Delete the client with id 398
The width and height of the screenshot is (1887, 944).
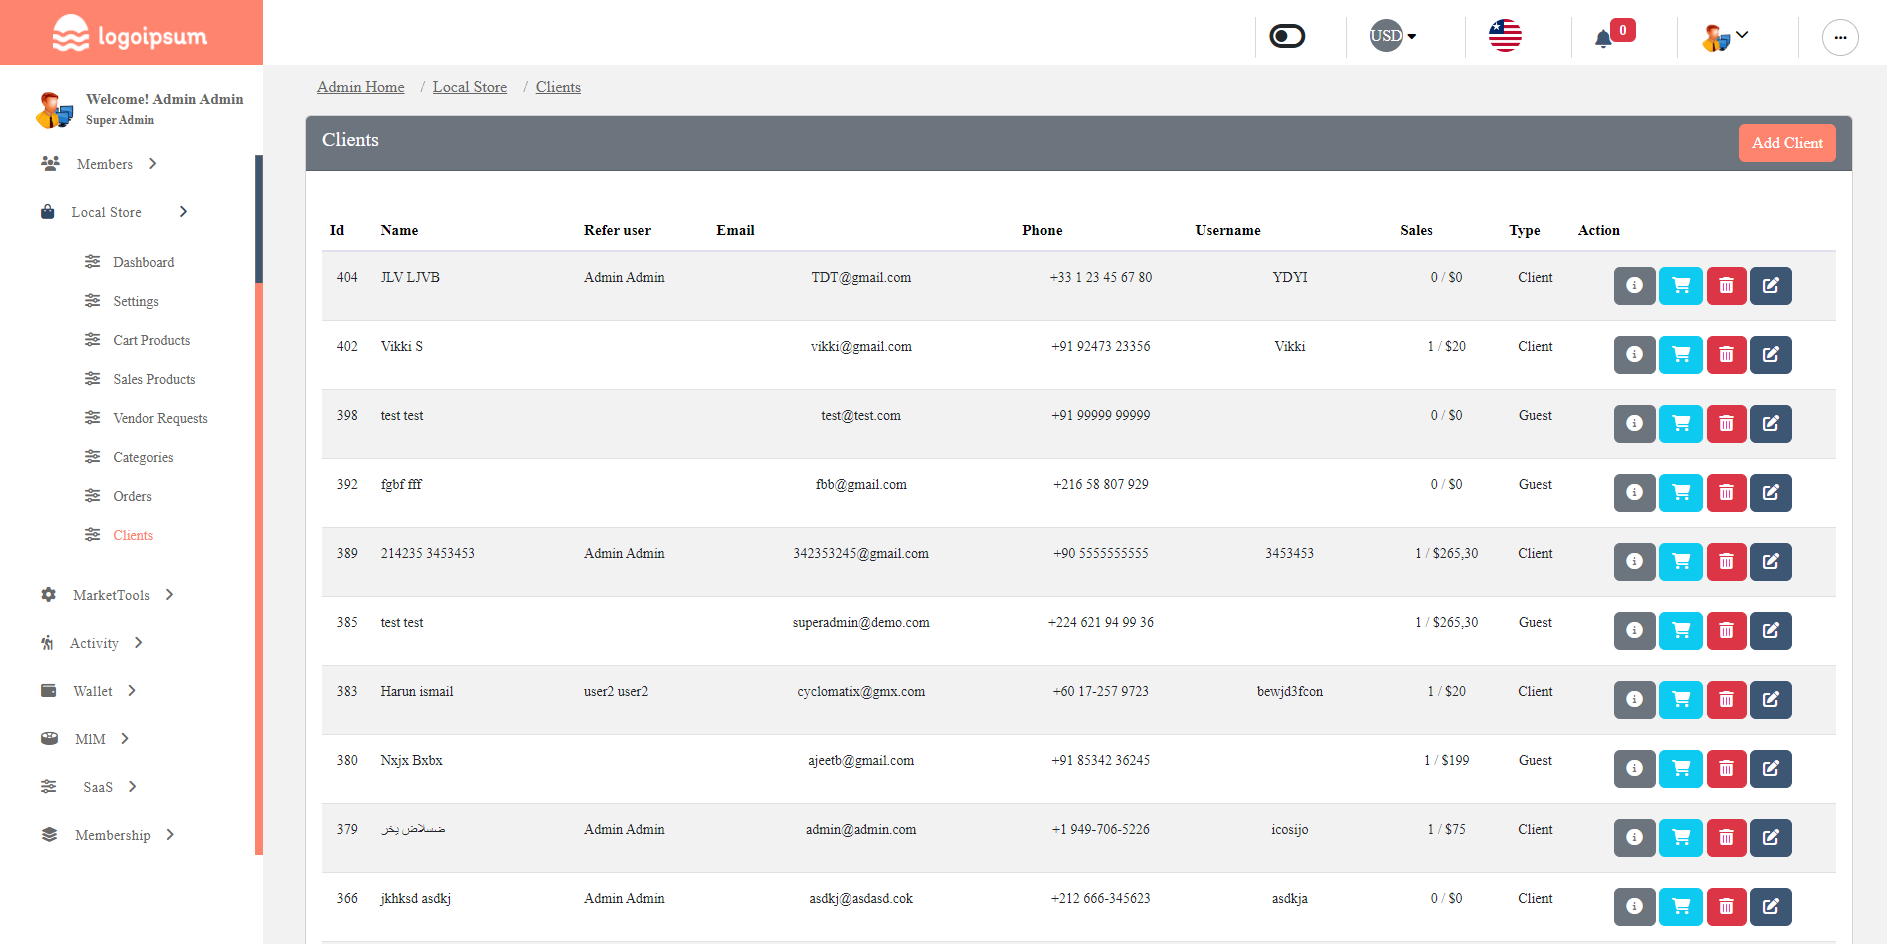[x=1726, y=424]
